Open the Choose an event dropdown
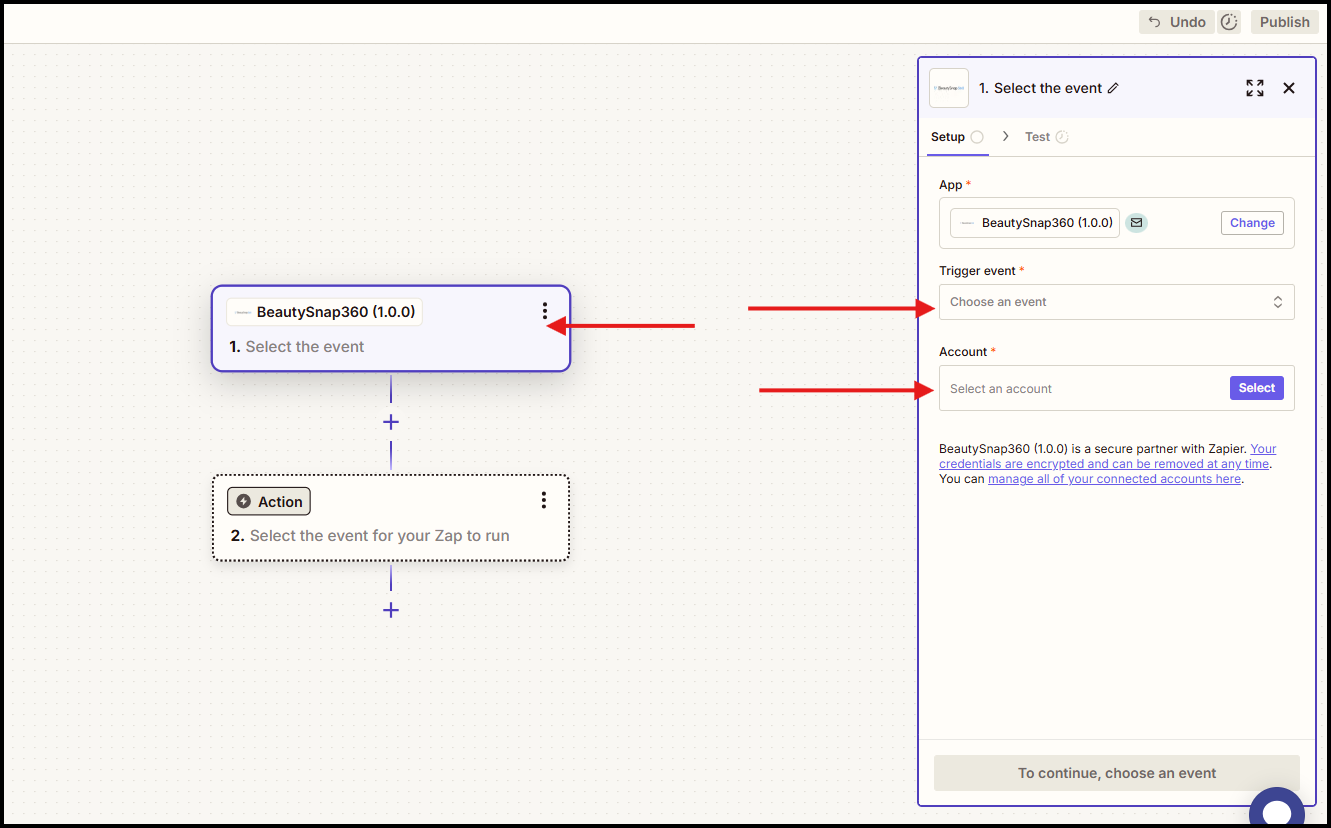1331x828 pixels. (x=1116, y=302)
